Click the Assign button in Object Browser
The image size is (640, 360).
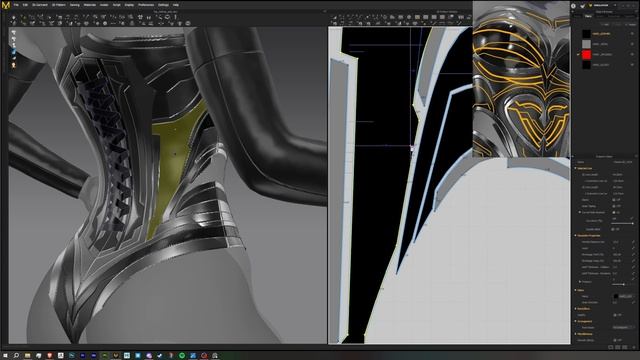pos(632,24)
